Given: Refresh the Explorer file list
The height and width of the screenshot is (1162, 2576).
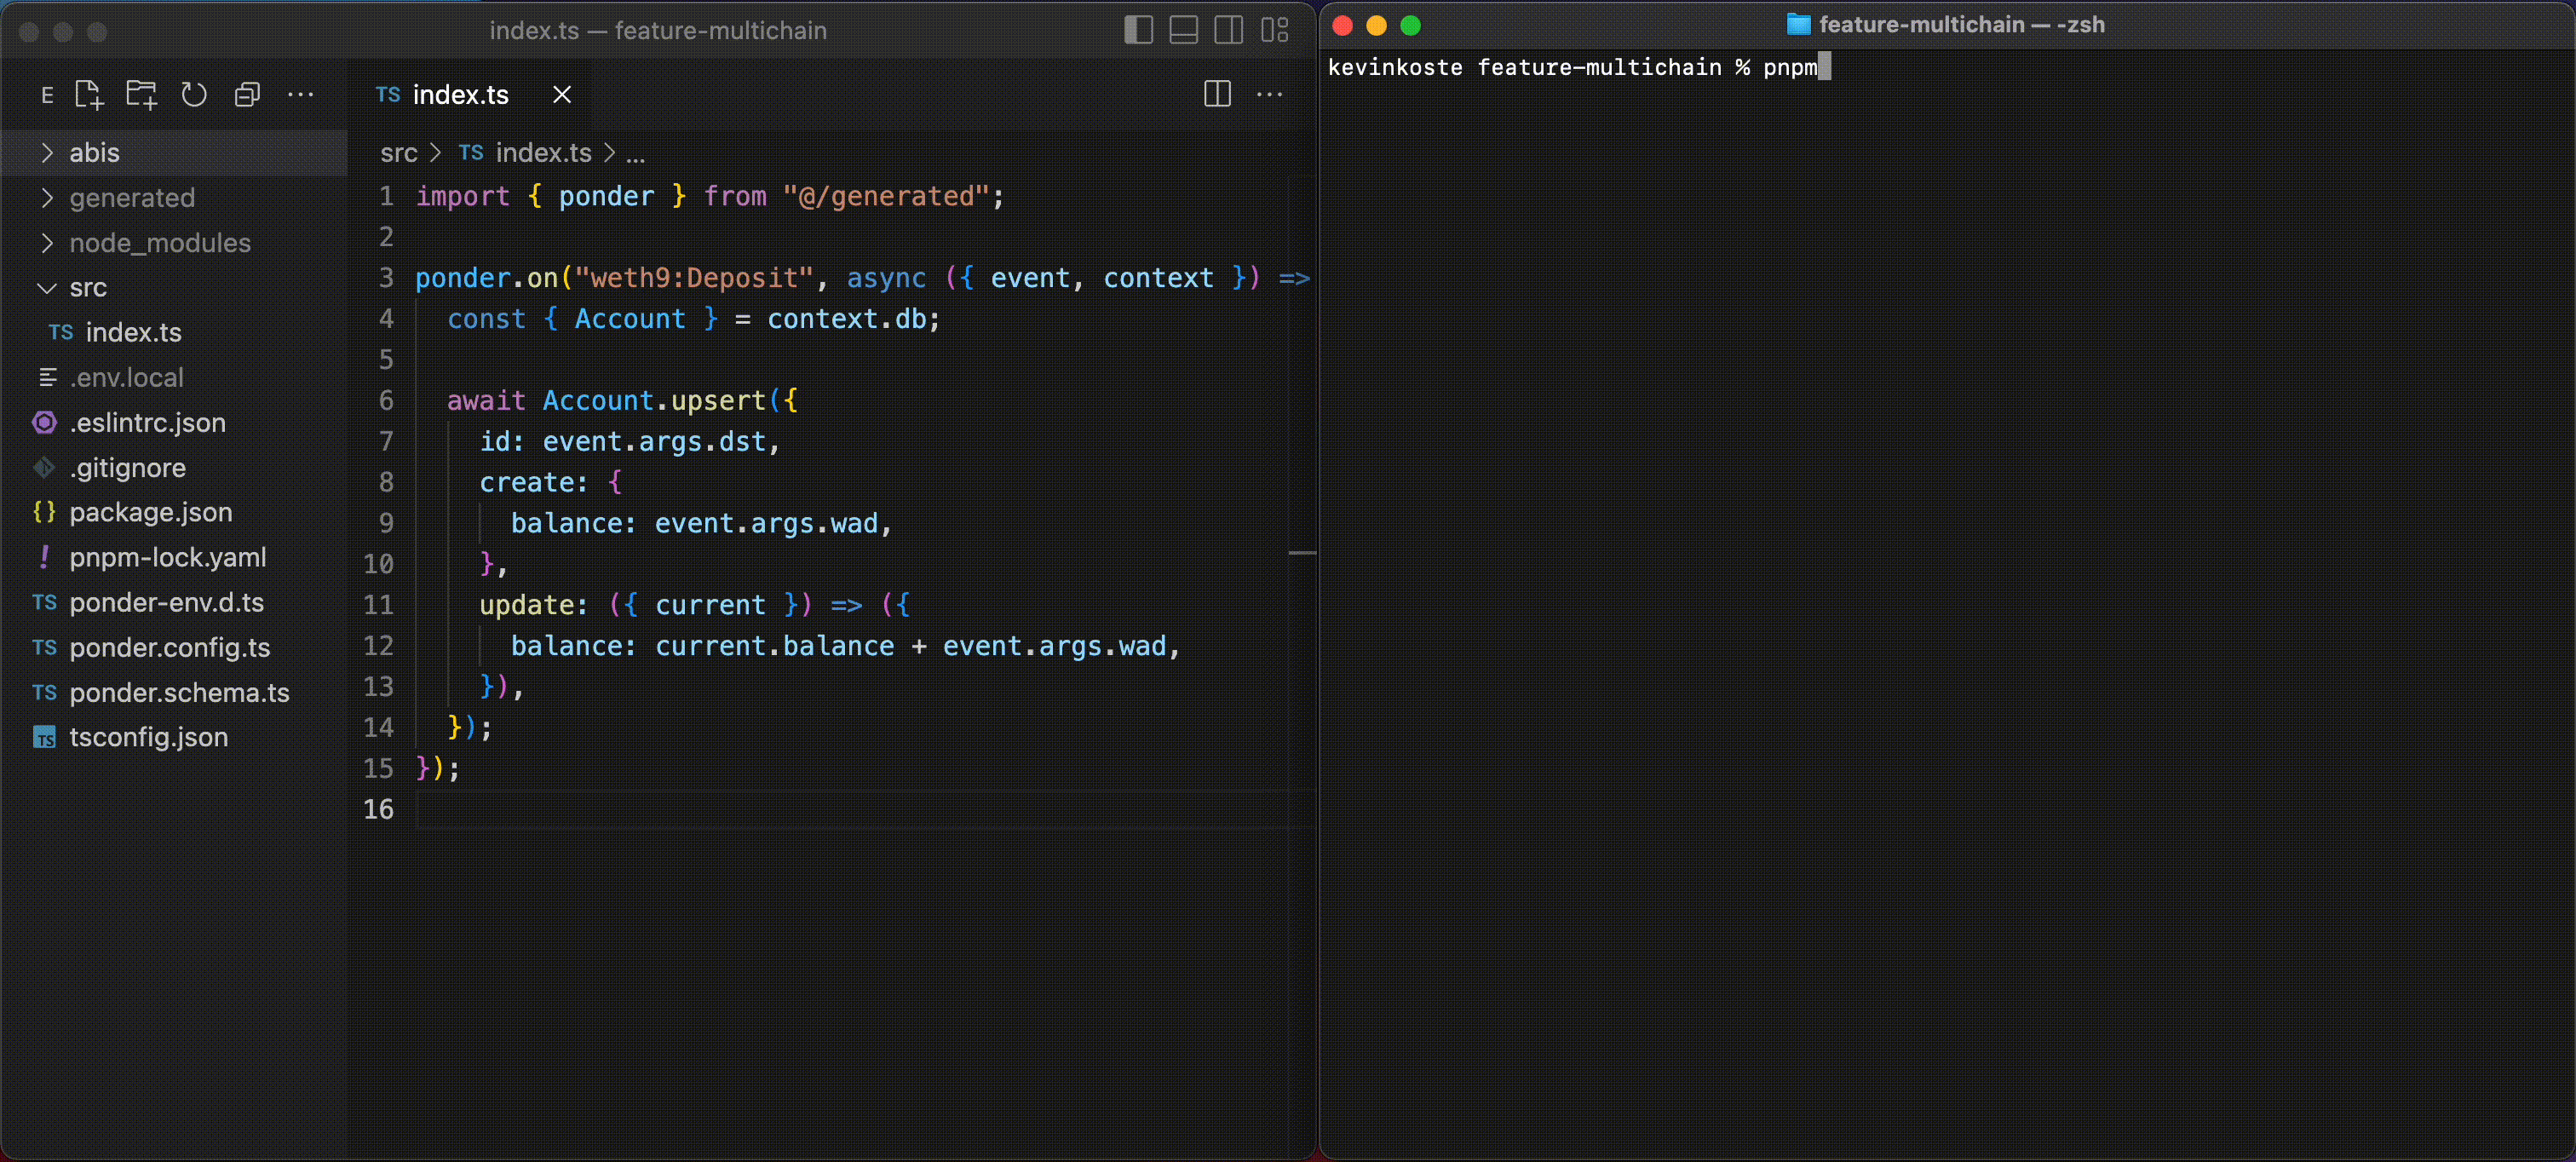Looking at the screenshot, I should click(194, 94).
